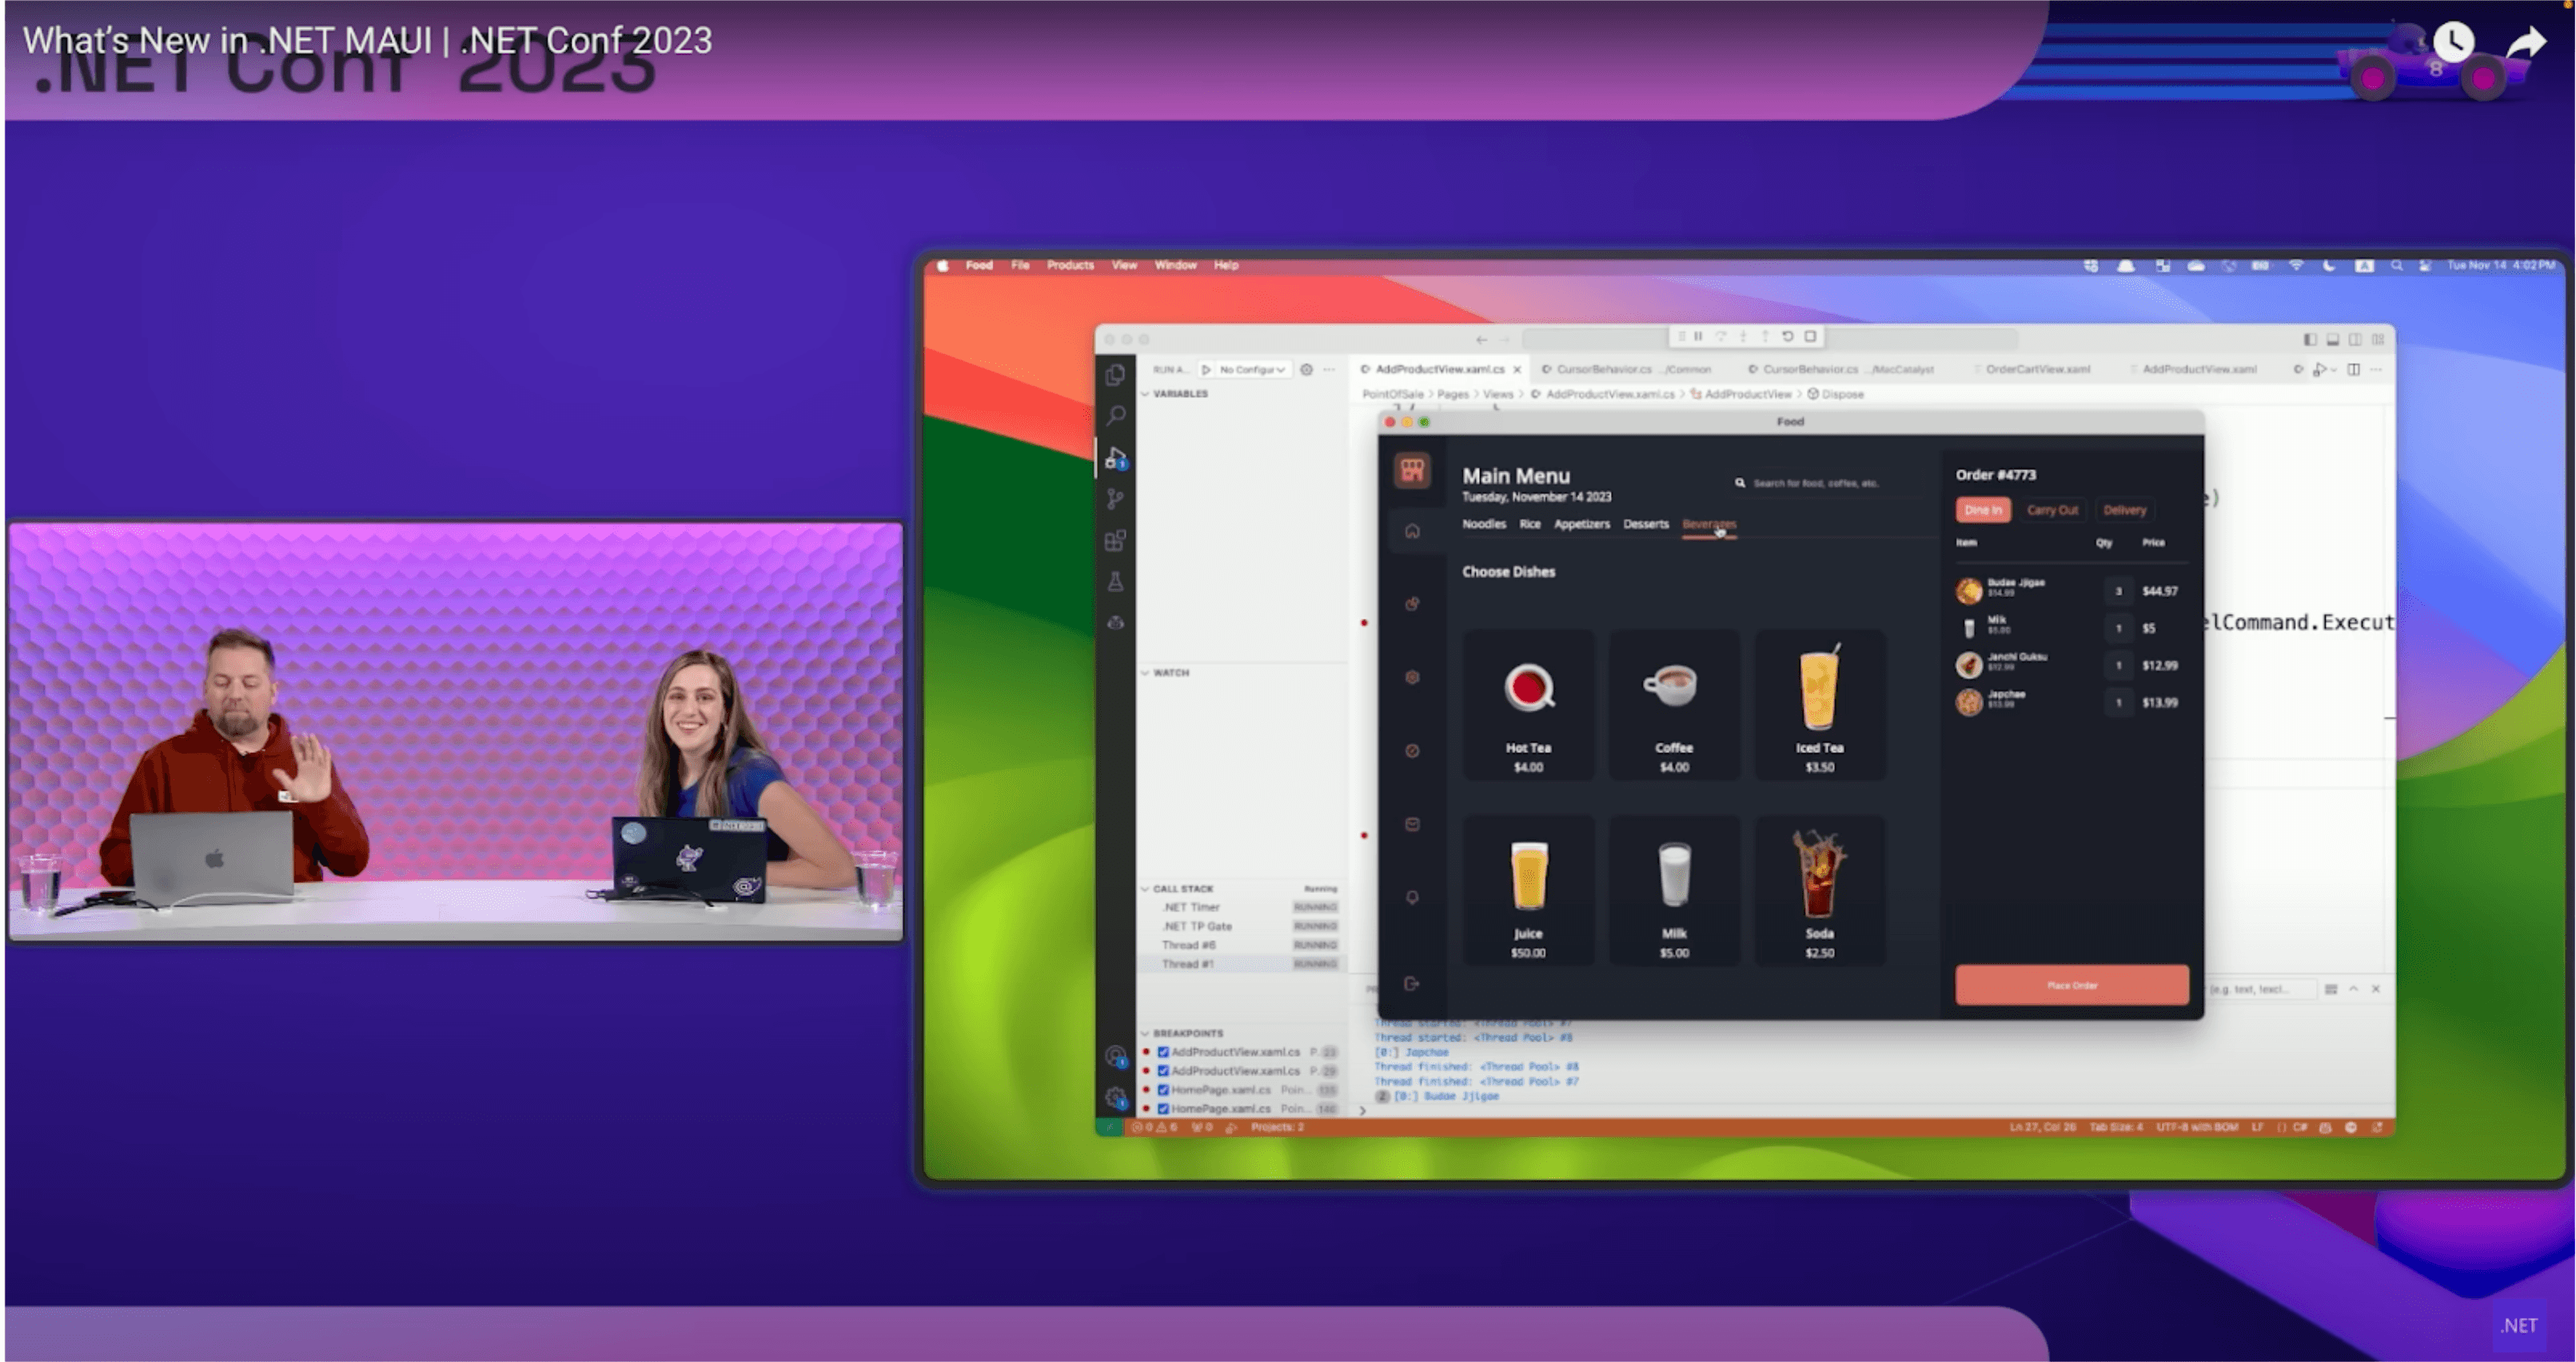2576x1362 pixels.
Task: Click the YouTube share arrow icon
Action: [2526, 42]
